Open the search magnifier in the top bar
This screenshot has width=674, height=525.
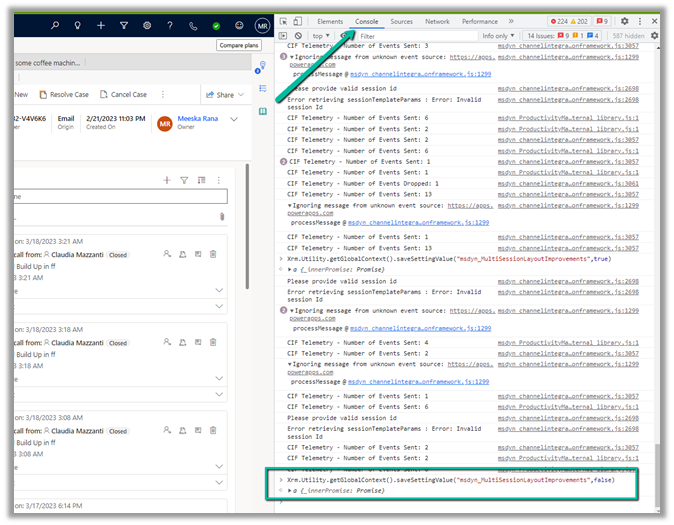(53, 25)
